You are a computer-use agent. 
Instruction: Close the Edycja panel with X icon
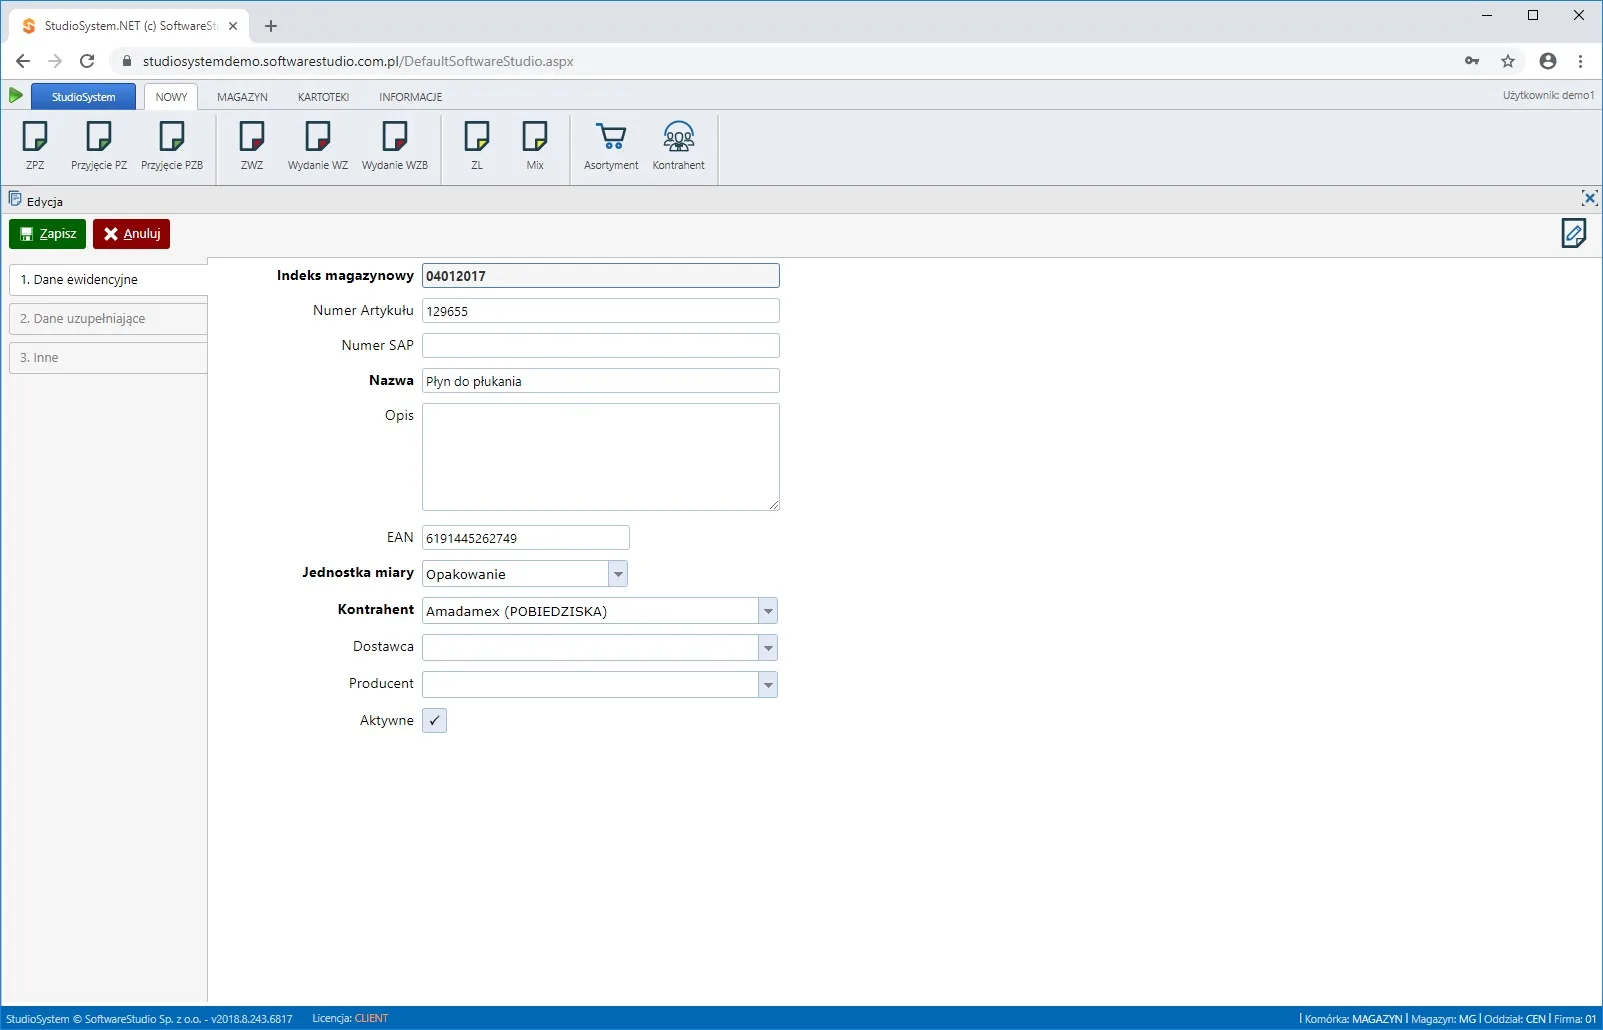point(1589,198)
